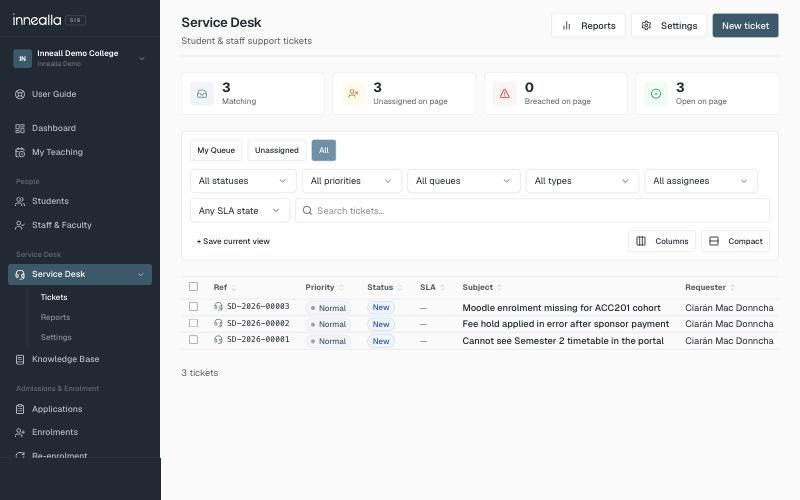The image size is (800, 500).
Task: Open Tickets in the sidebar submenu
Action: tap(54, 297)
